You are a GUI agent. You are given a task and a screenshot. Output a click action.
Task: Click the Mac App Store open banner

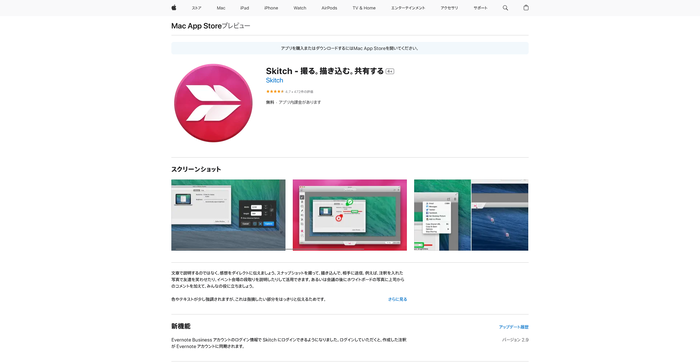(350, 48)
